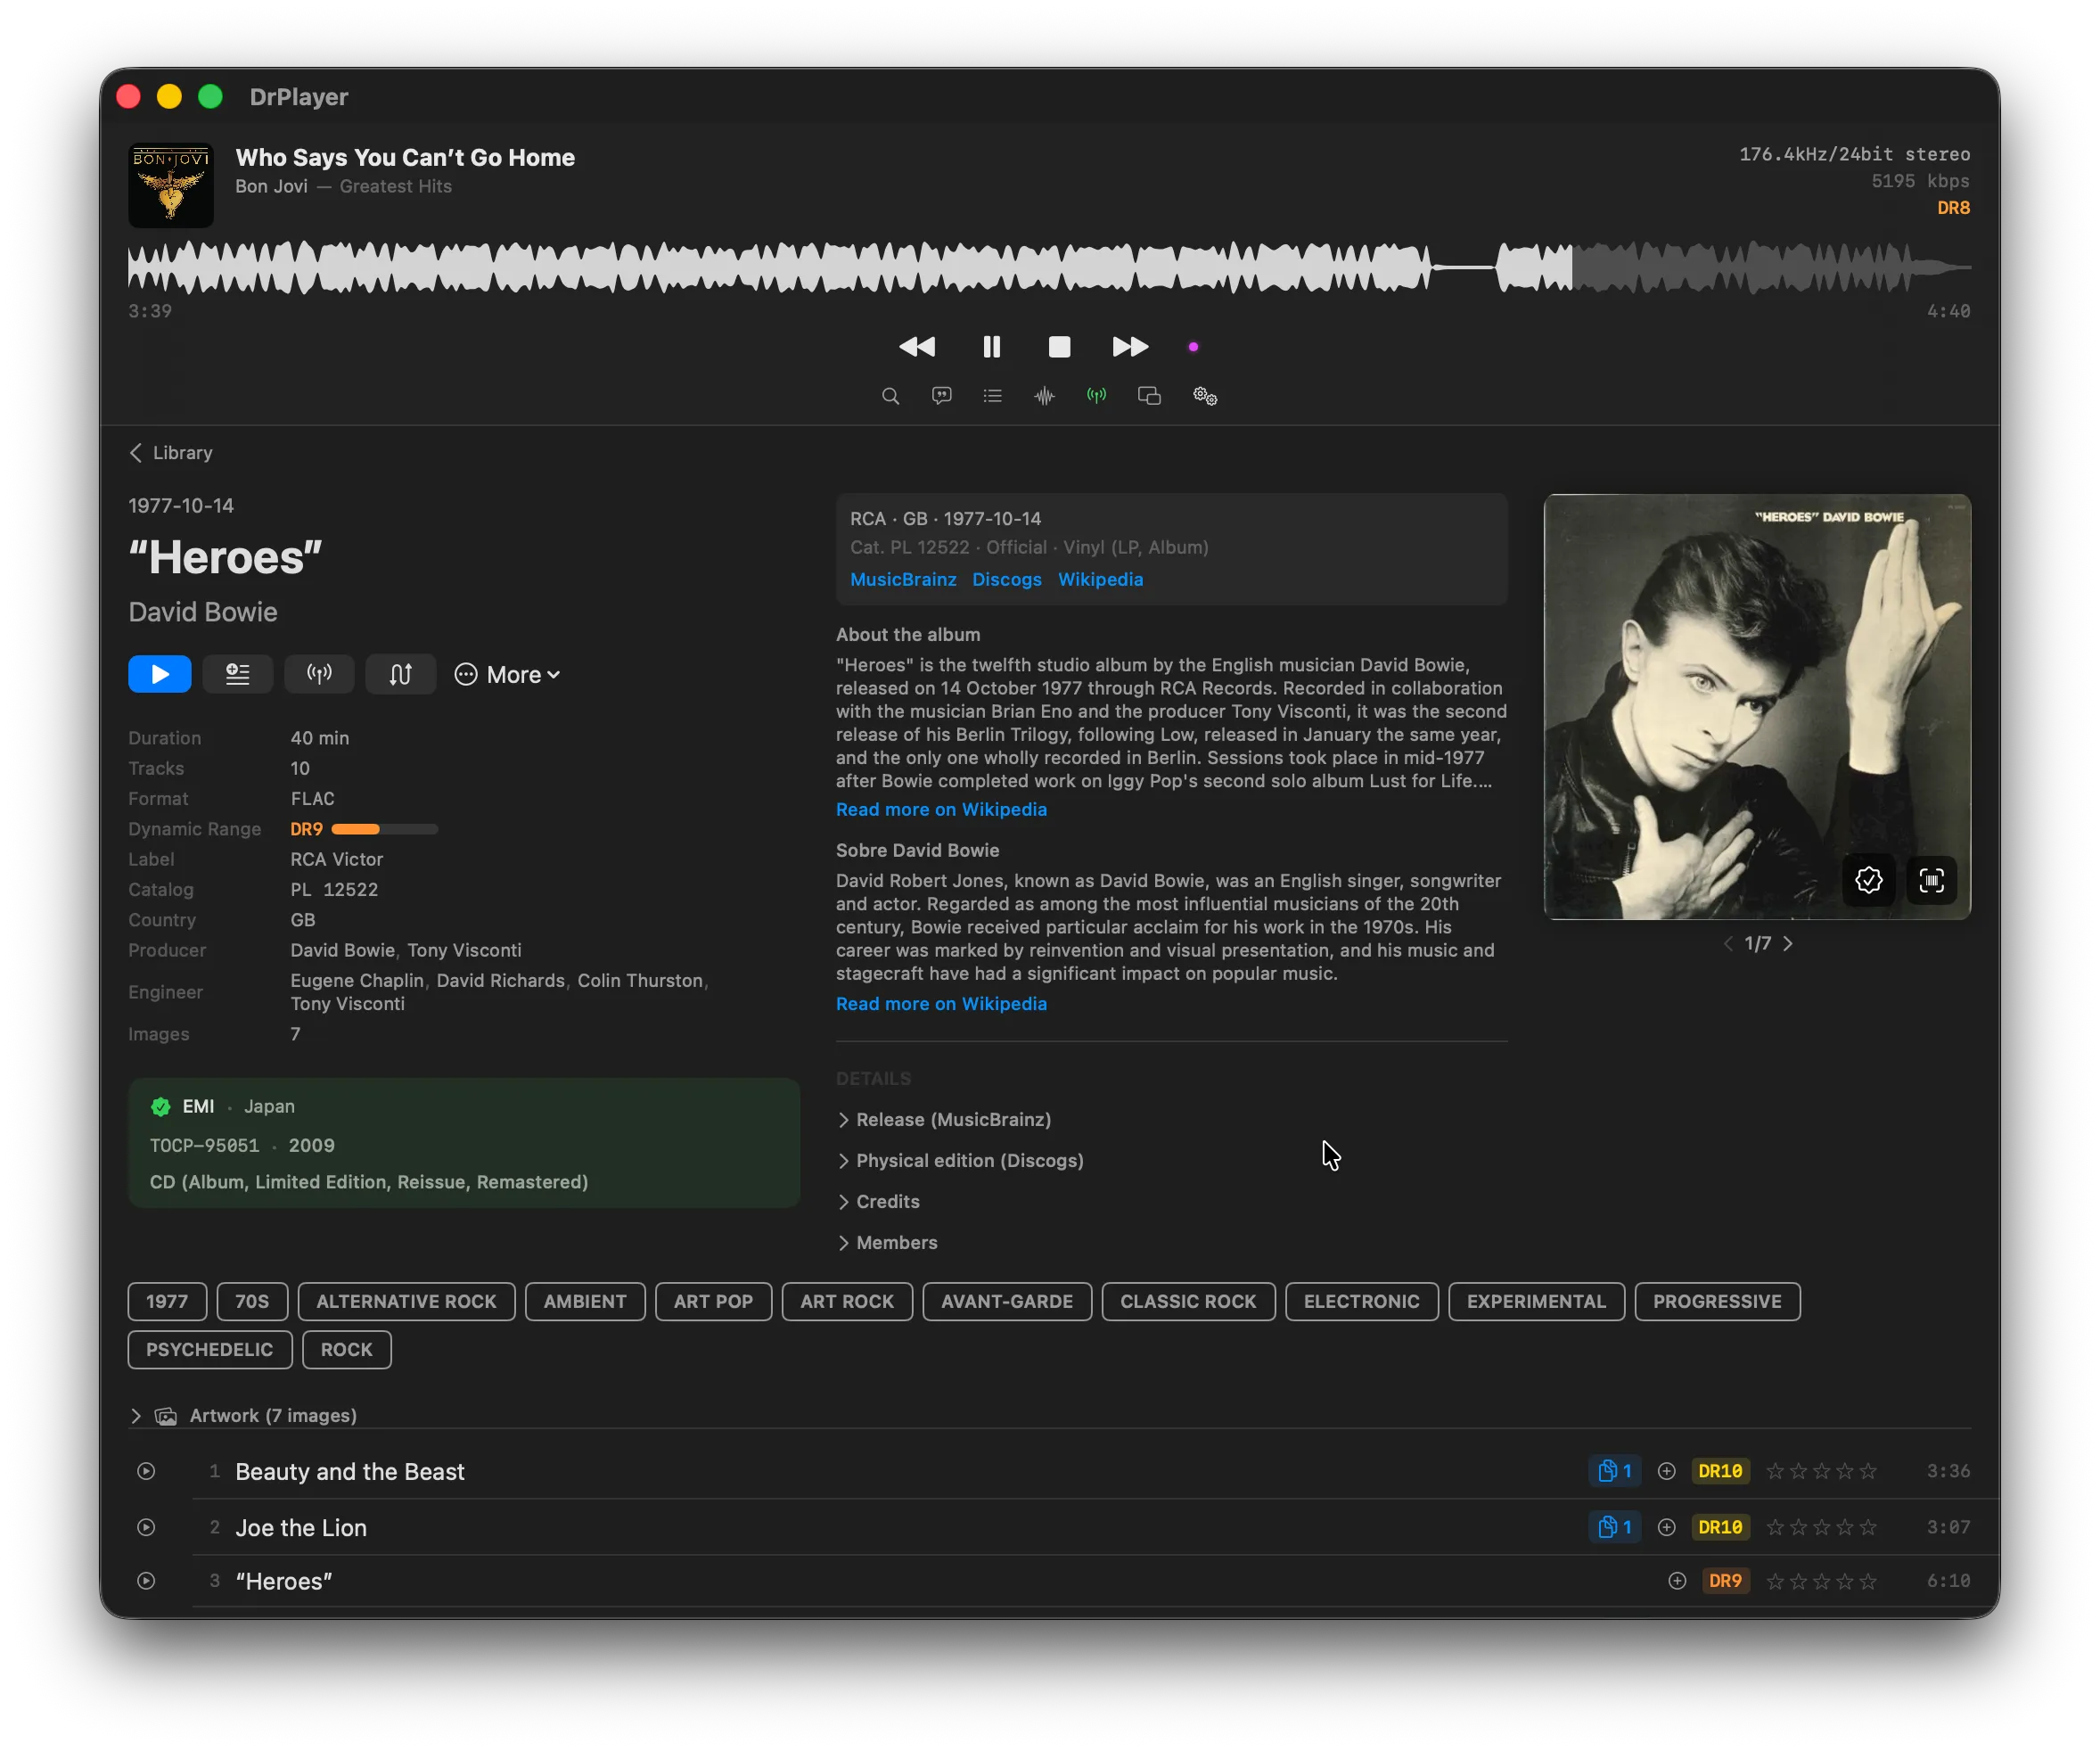Select the AMBIENT tag
This screenshot has height=1751, width=2100.
pyautogui.click(x=585, y=1302)
